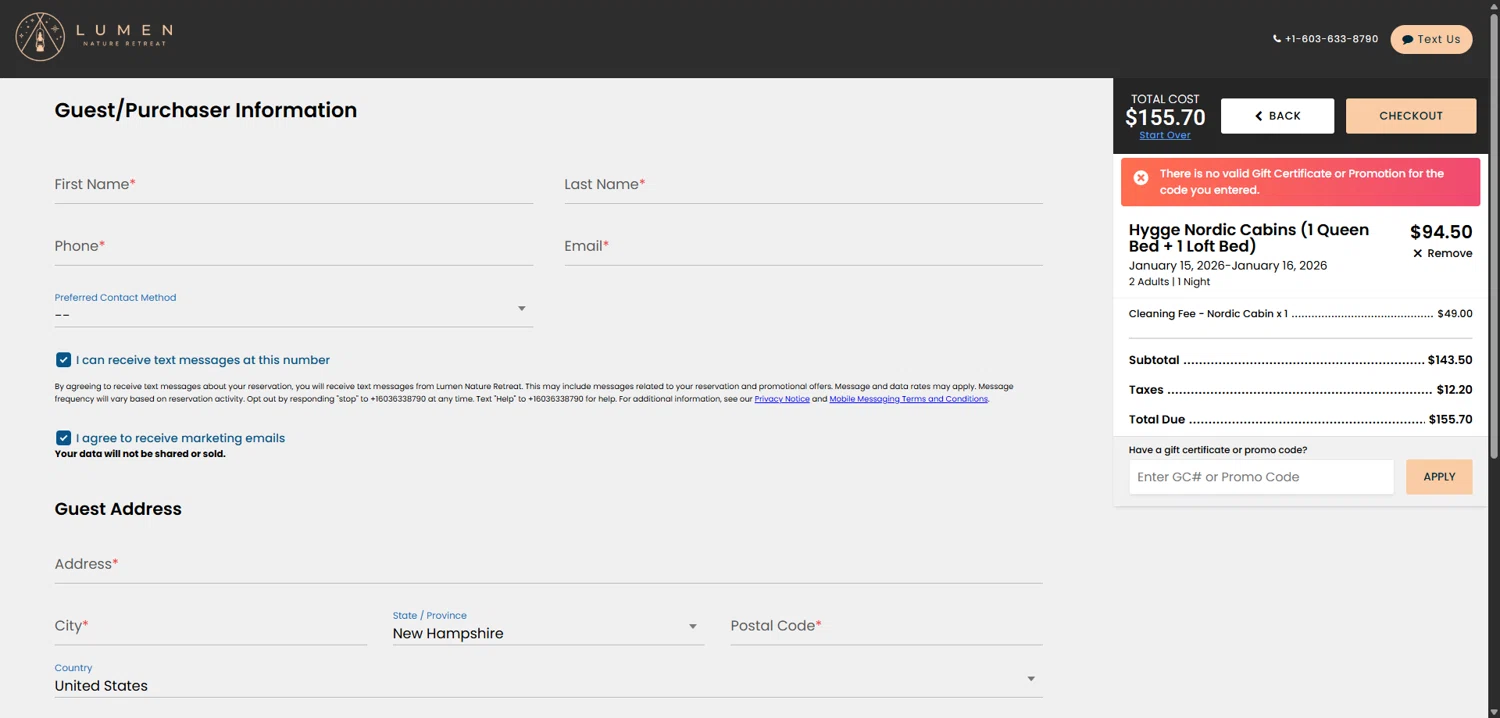This screenshot has height=718, width=1500.
Task: Click the Text Us button
Action: tap(1431, 39)
